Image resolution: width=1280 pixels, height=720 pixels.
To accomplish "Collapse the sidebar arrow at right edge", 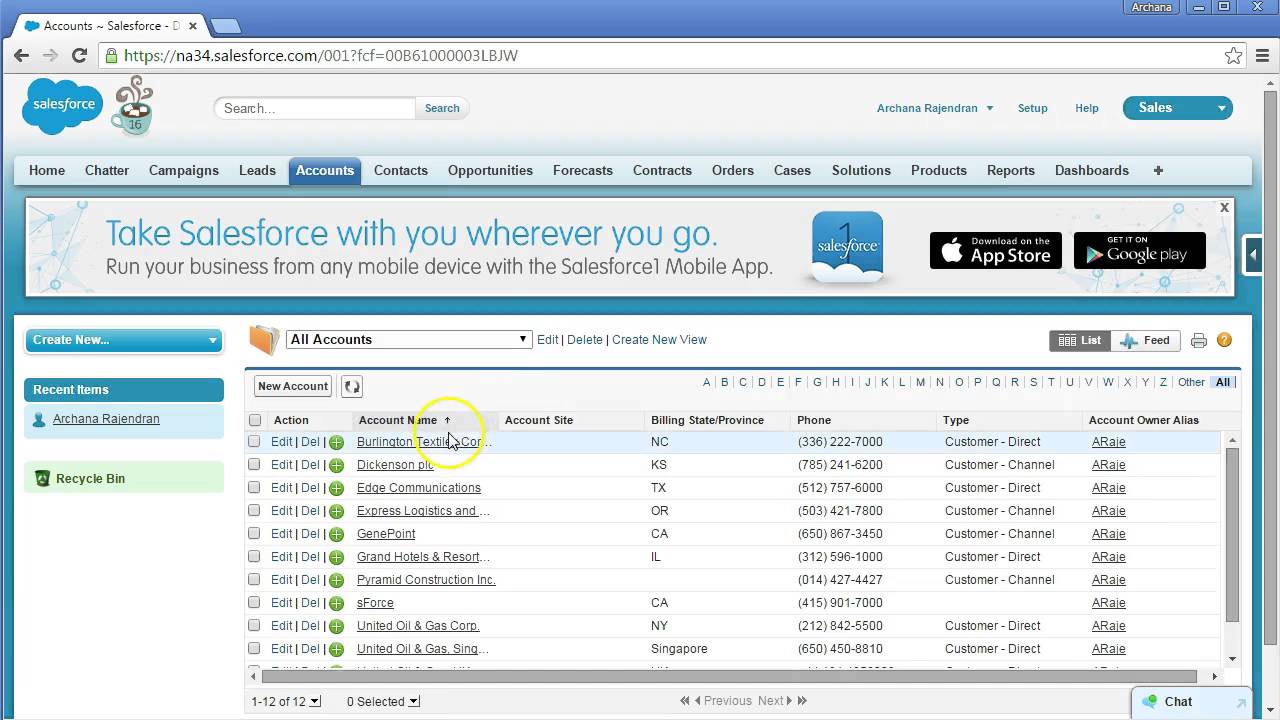I will click(1254, 255).
